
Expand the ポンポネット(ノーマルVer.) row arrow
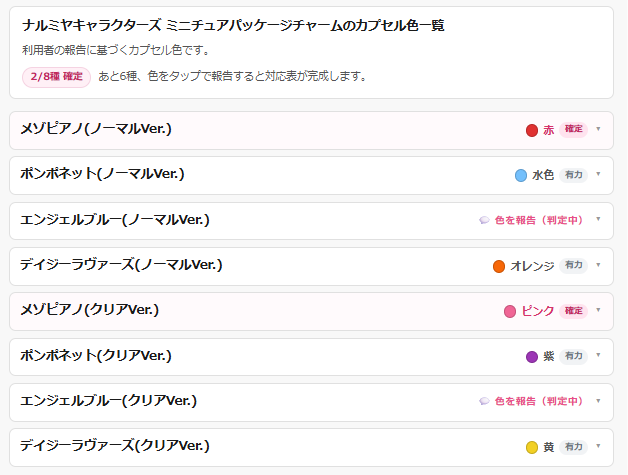[598, 174]
